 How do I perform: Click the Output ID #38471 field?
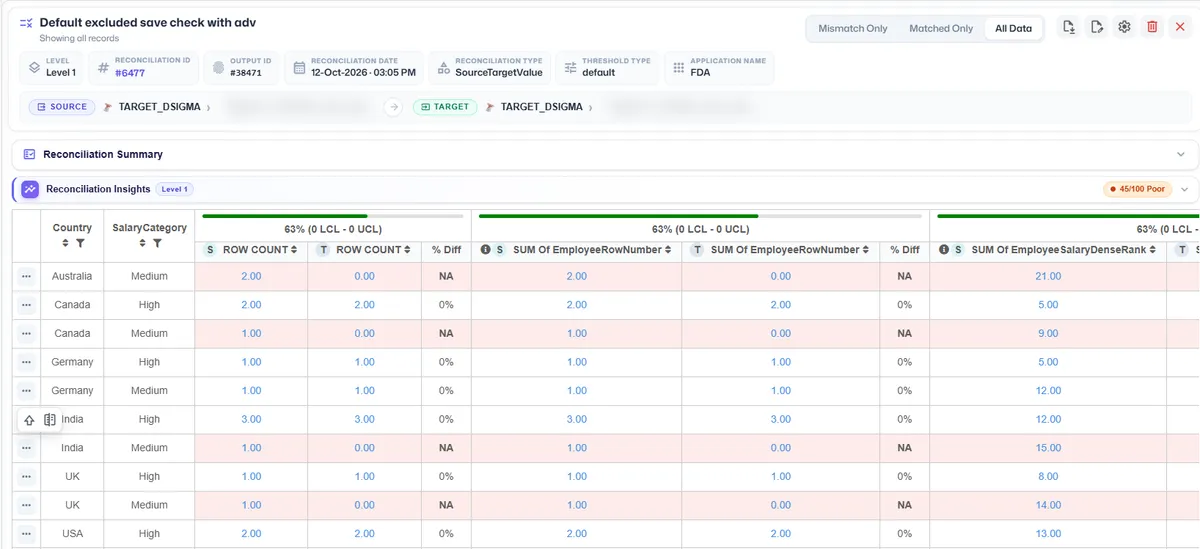pyautogui.click(x=242, y=67)
